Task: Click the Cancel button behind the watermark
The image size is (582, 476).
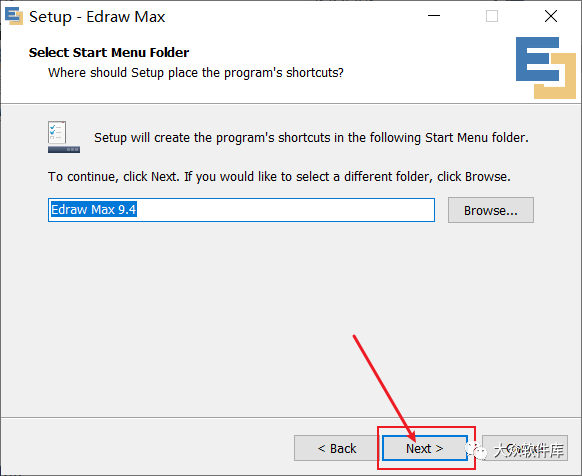Action: pyautogui.click(x=525, y=448)
